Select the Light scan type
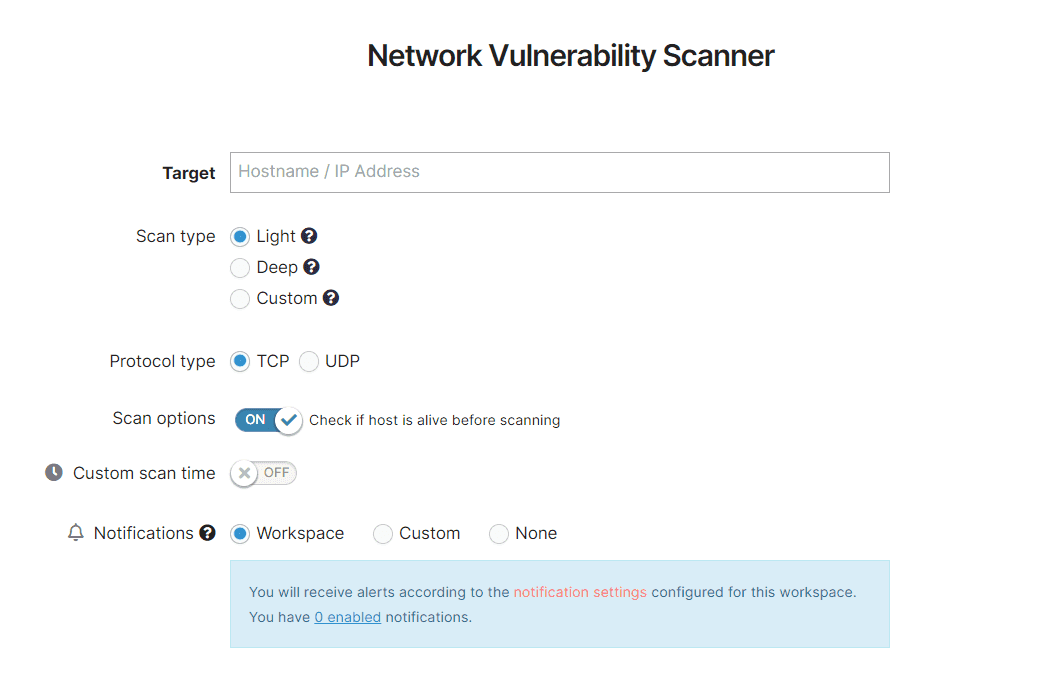The image size is (1062, 691). tap(240, 236)
